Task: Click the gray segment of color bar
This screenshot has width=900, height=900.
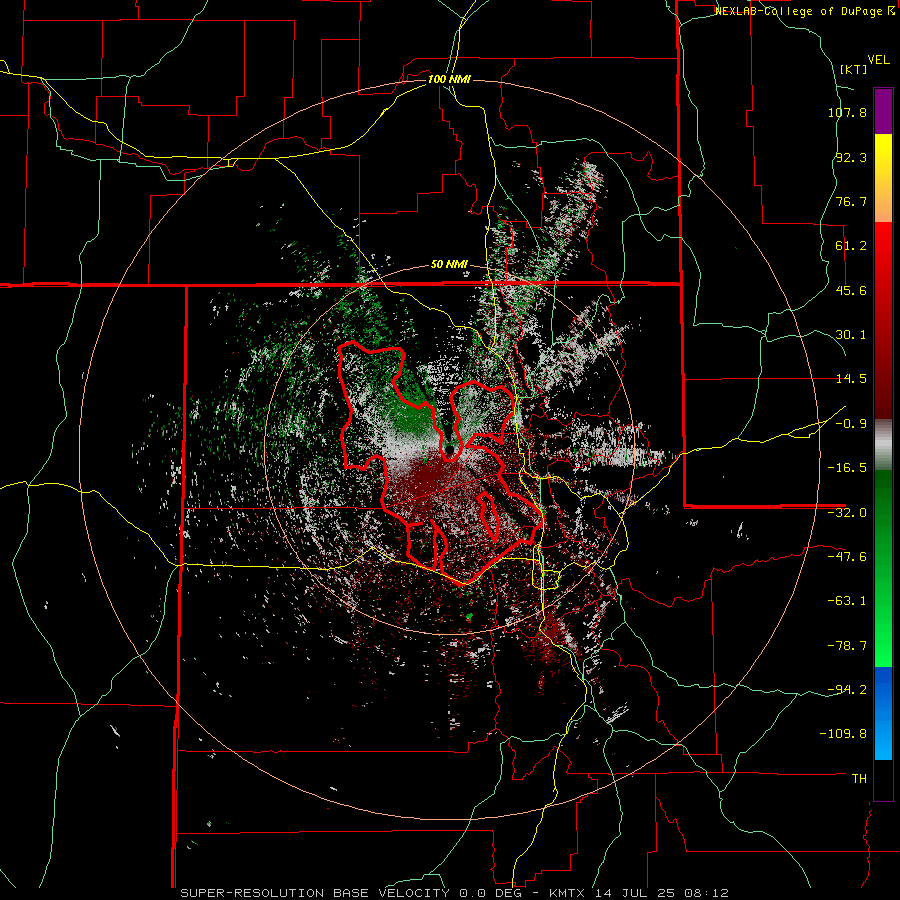Action: tap(883, 444)
